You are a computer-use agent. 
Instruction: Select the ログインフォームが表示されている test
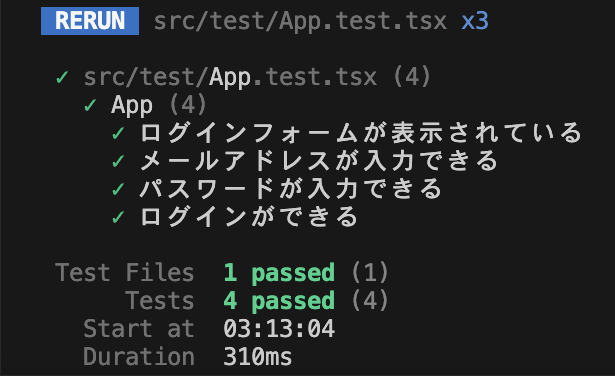pyautogui.click(x=361, y=133)
